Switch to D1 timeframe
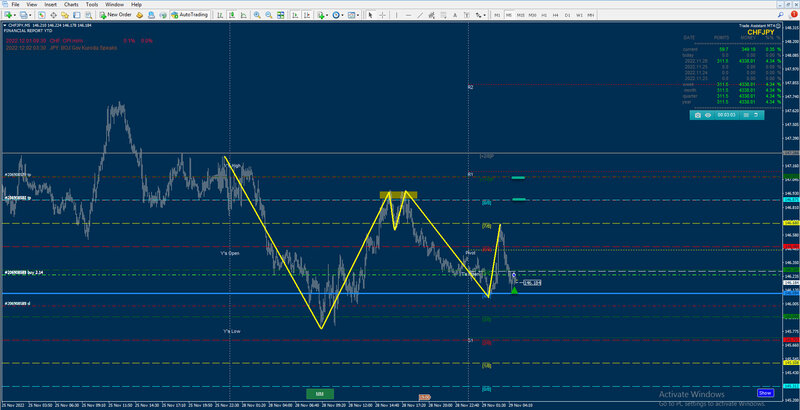 coord(567,15)
